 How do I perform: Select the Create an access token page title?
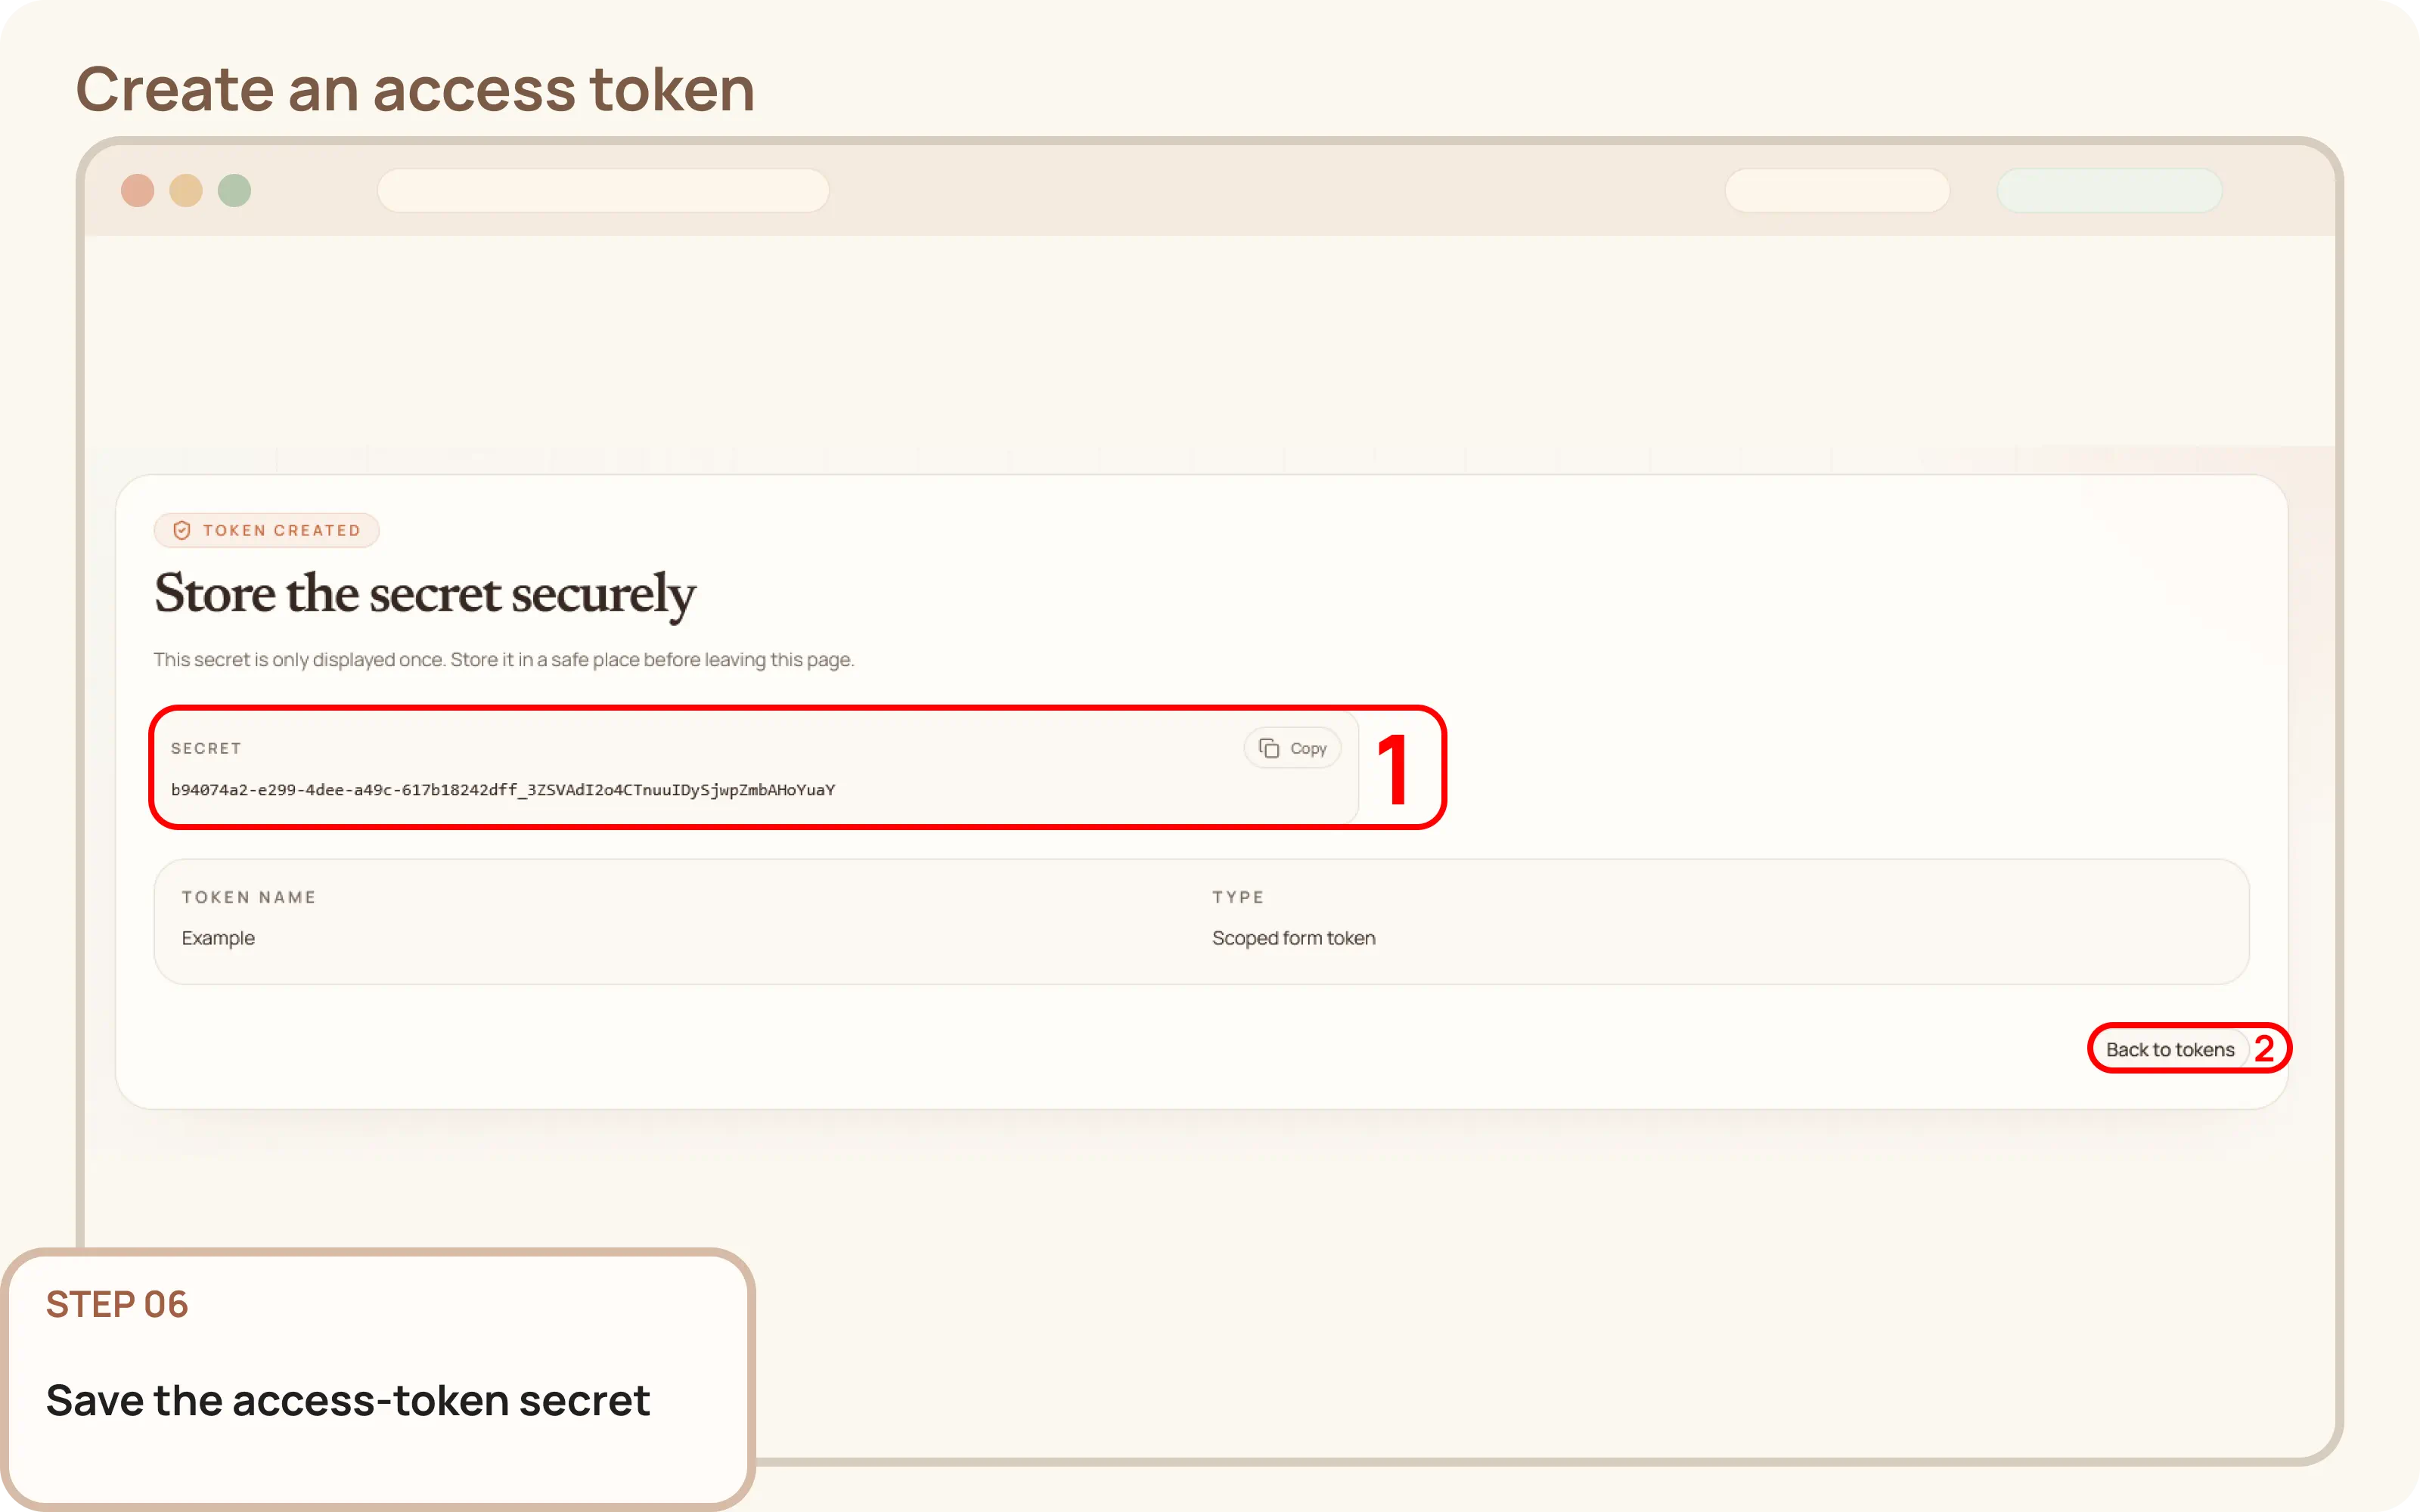(415, 88)
